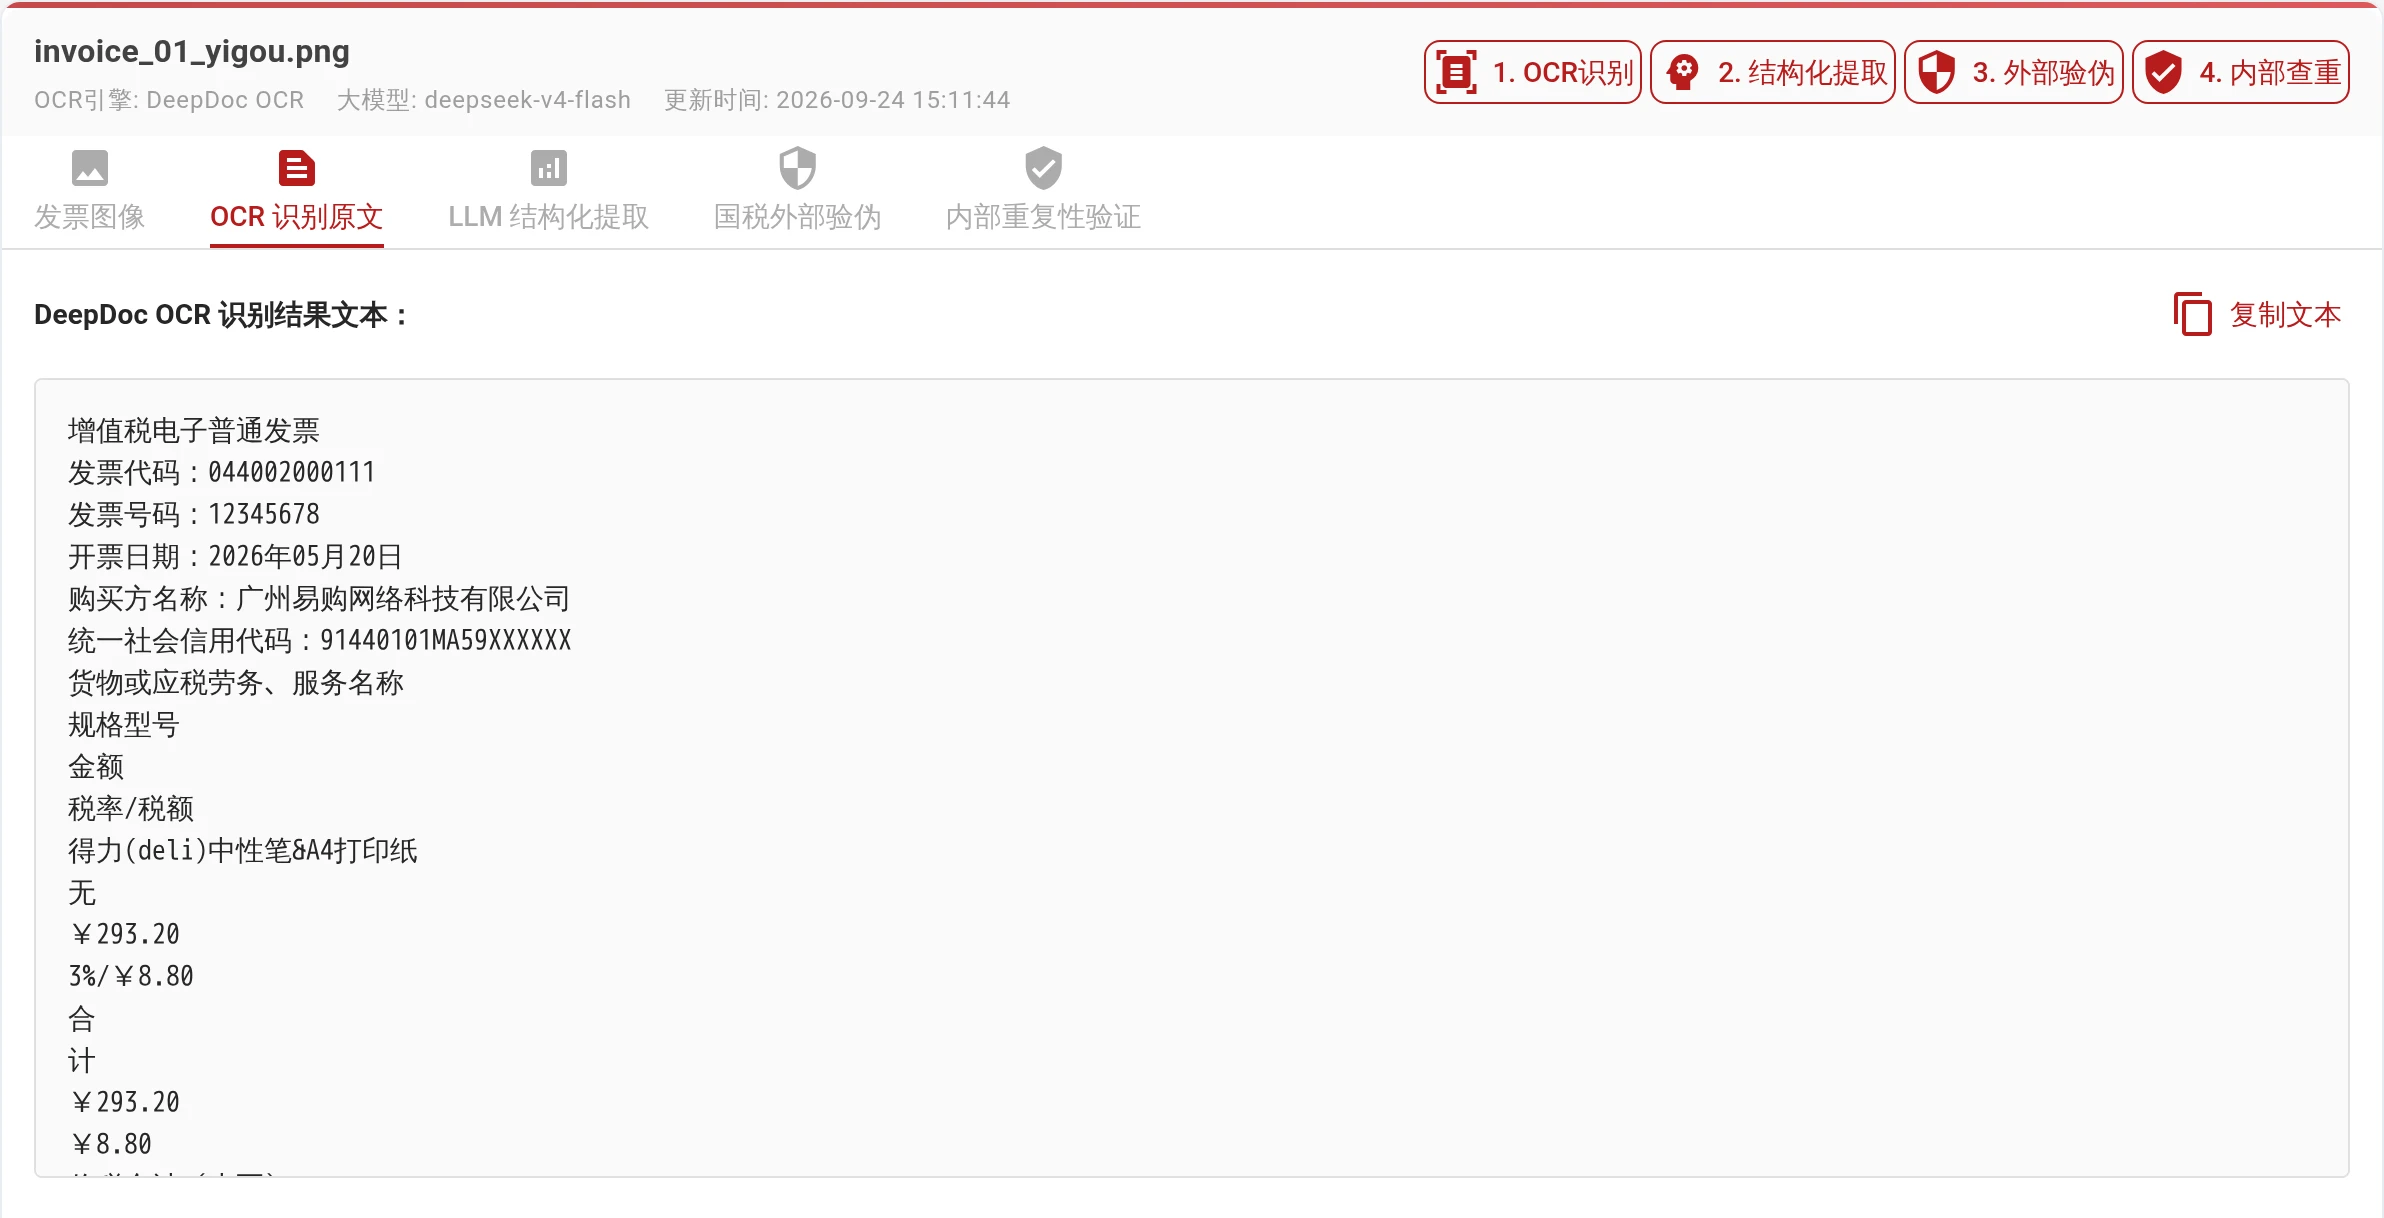2384x1218 pixels.
Task: Copy OCR text via 复制文本
Action: (2258, 315)
